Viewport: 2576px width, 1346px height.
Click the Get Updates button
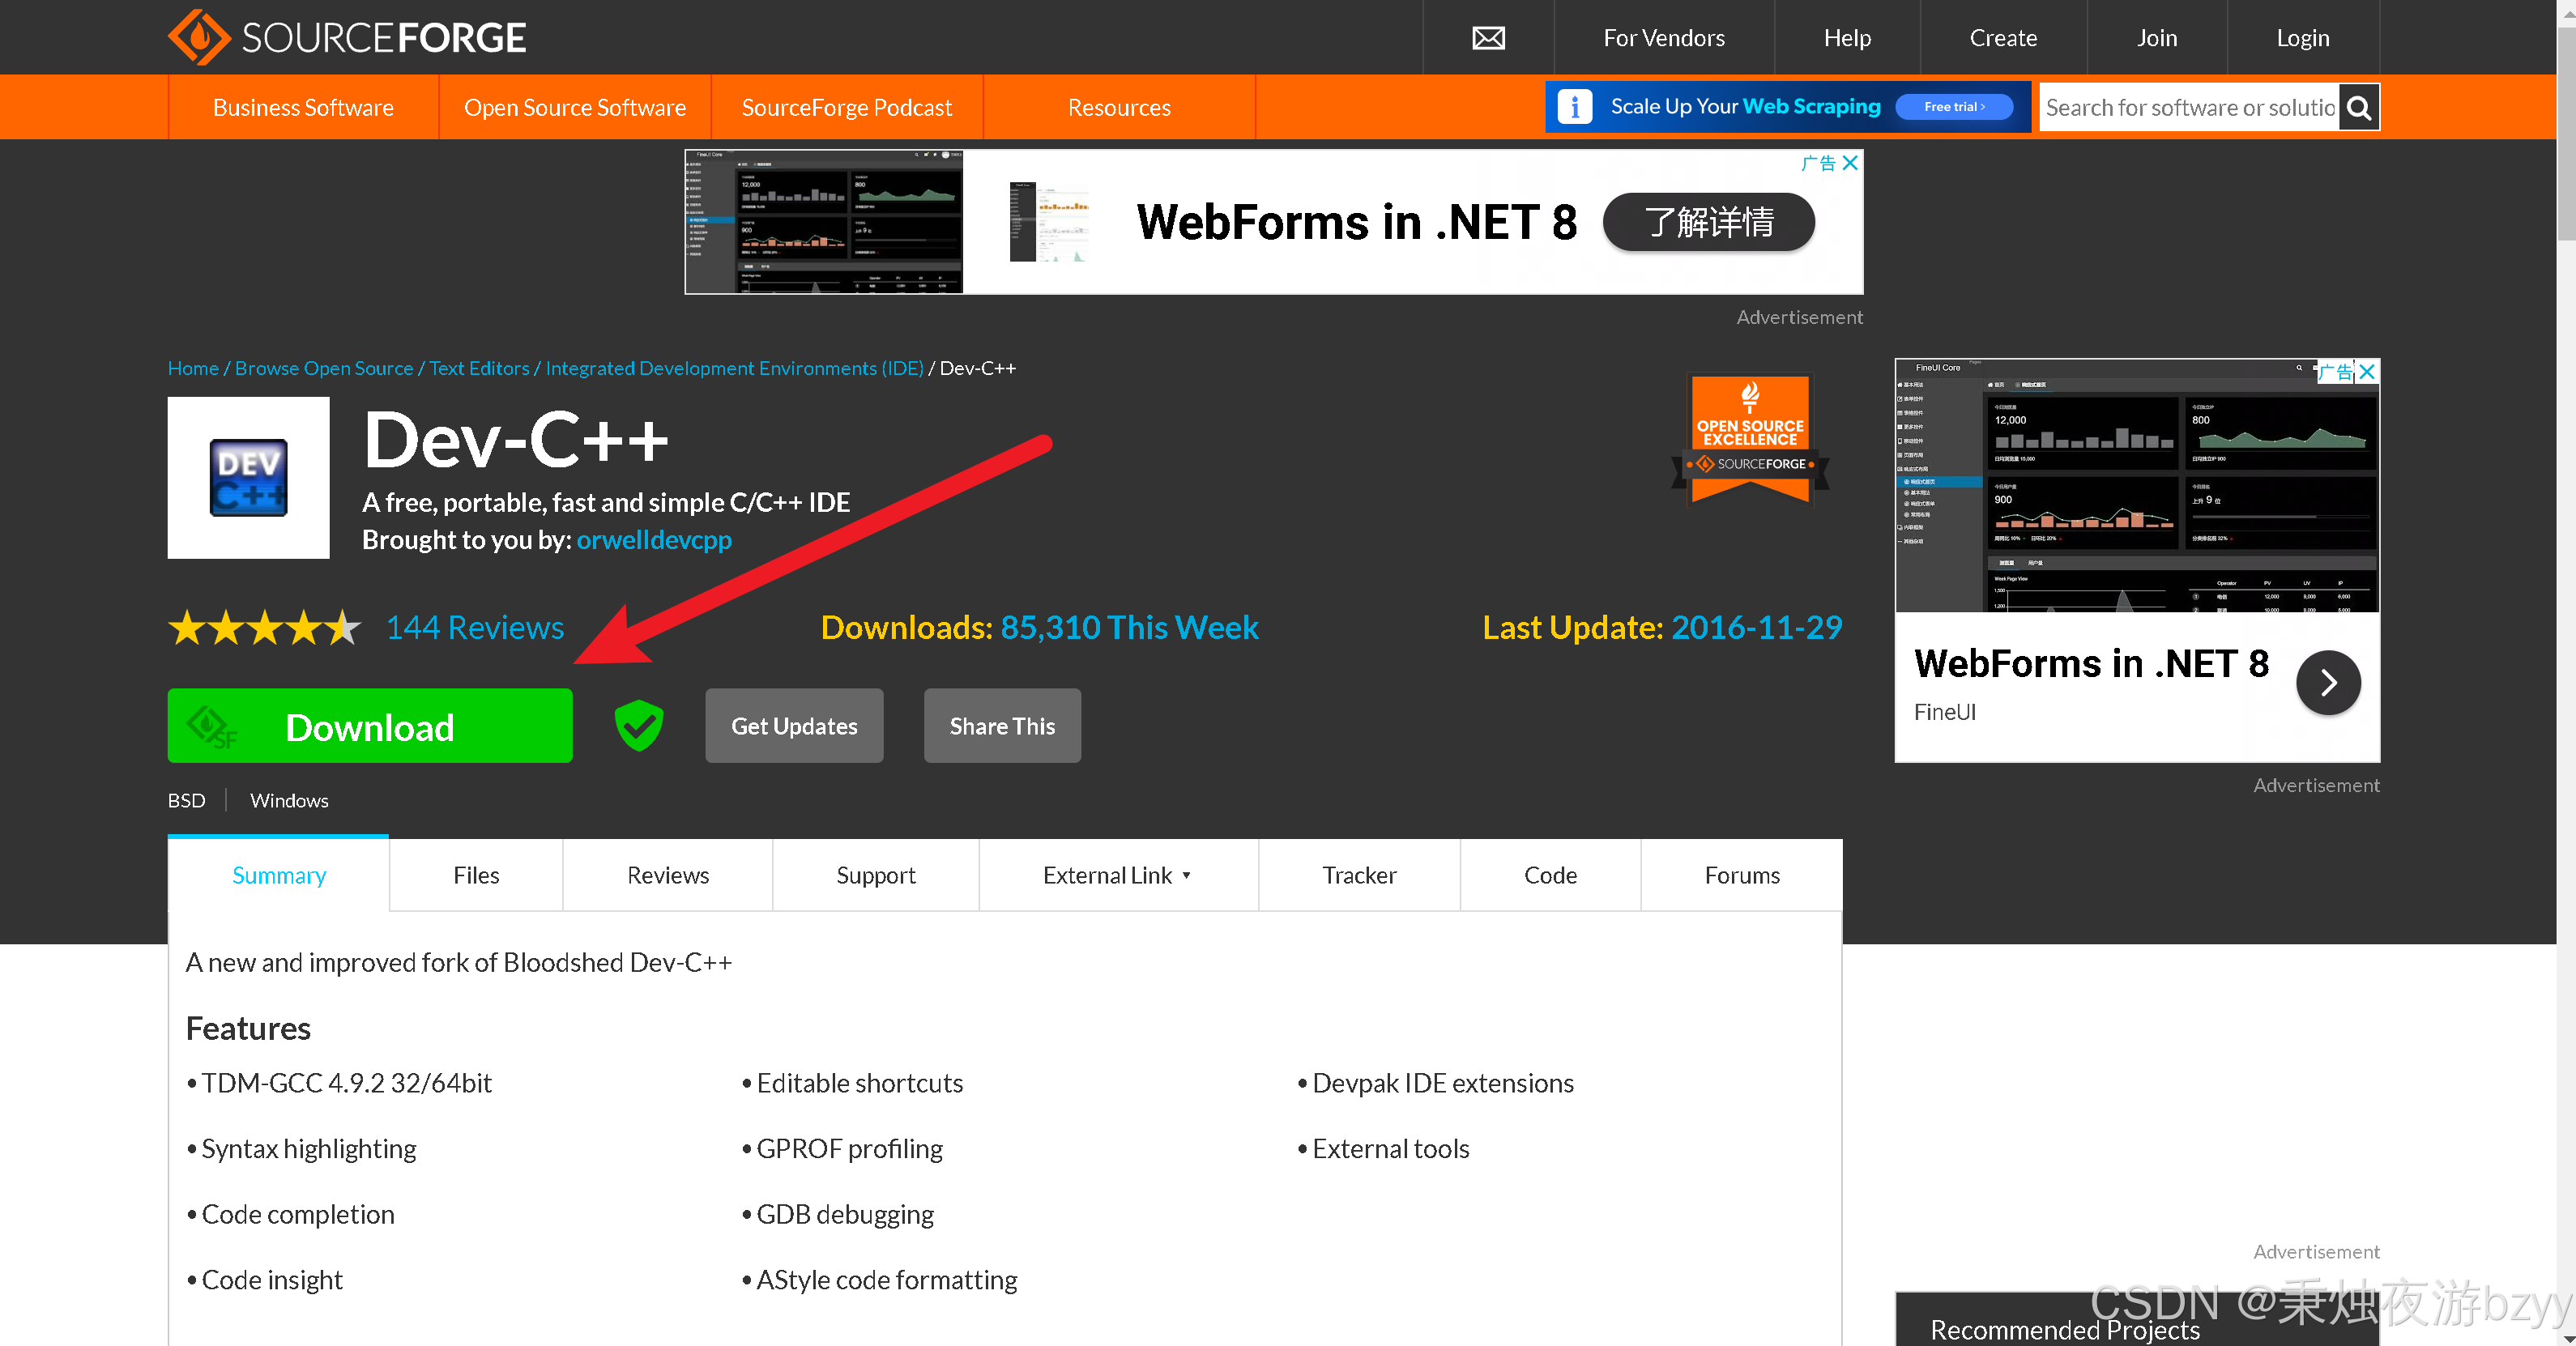click(793, 726)
